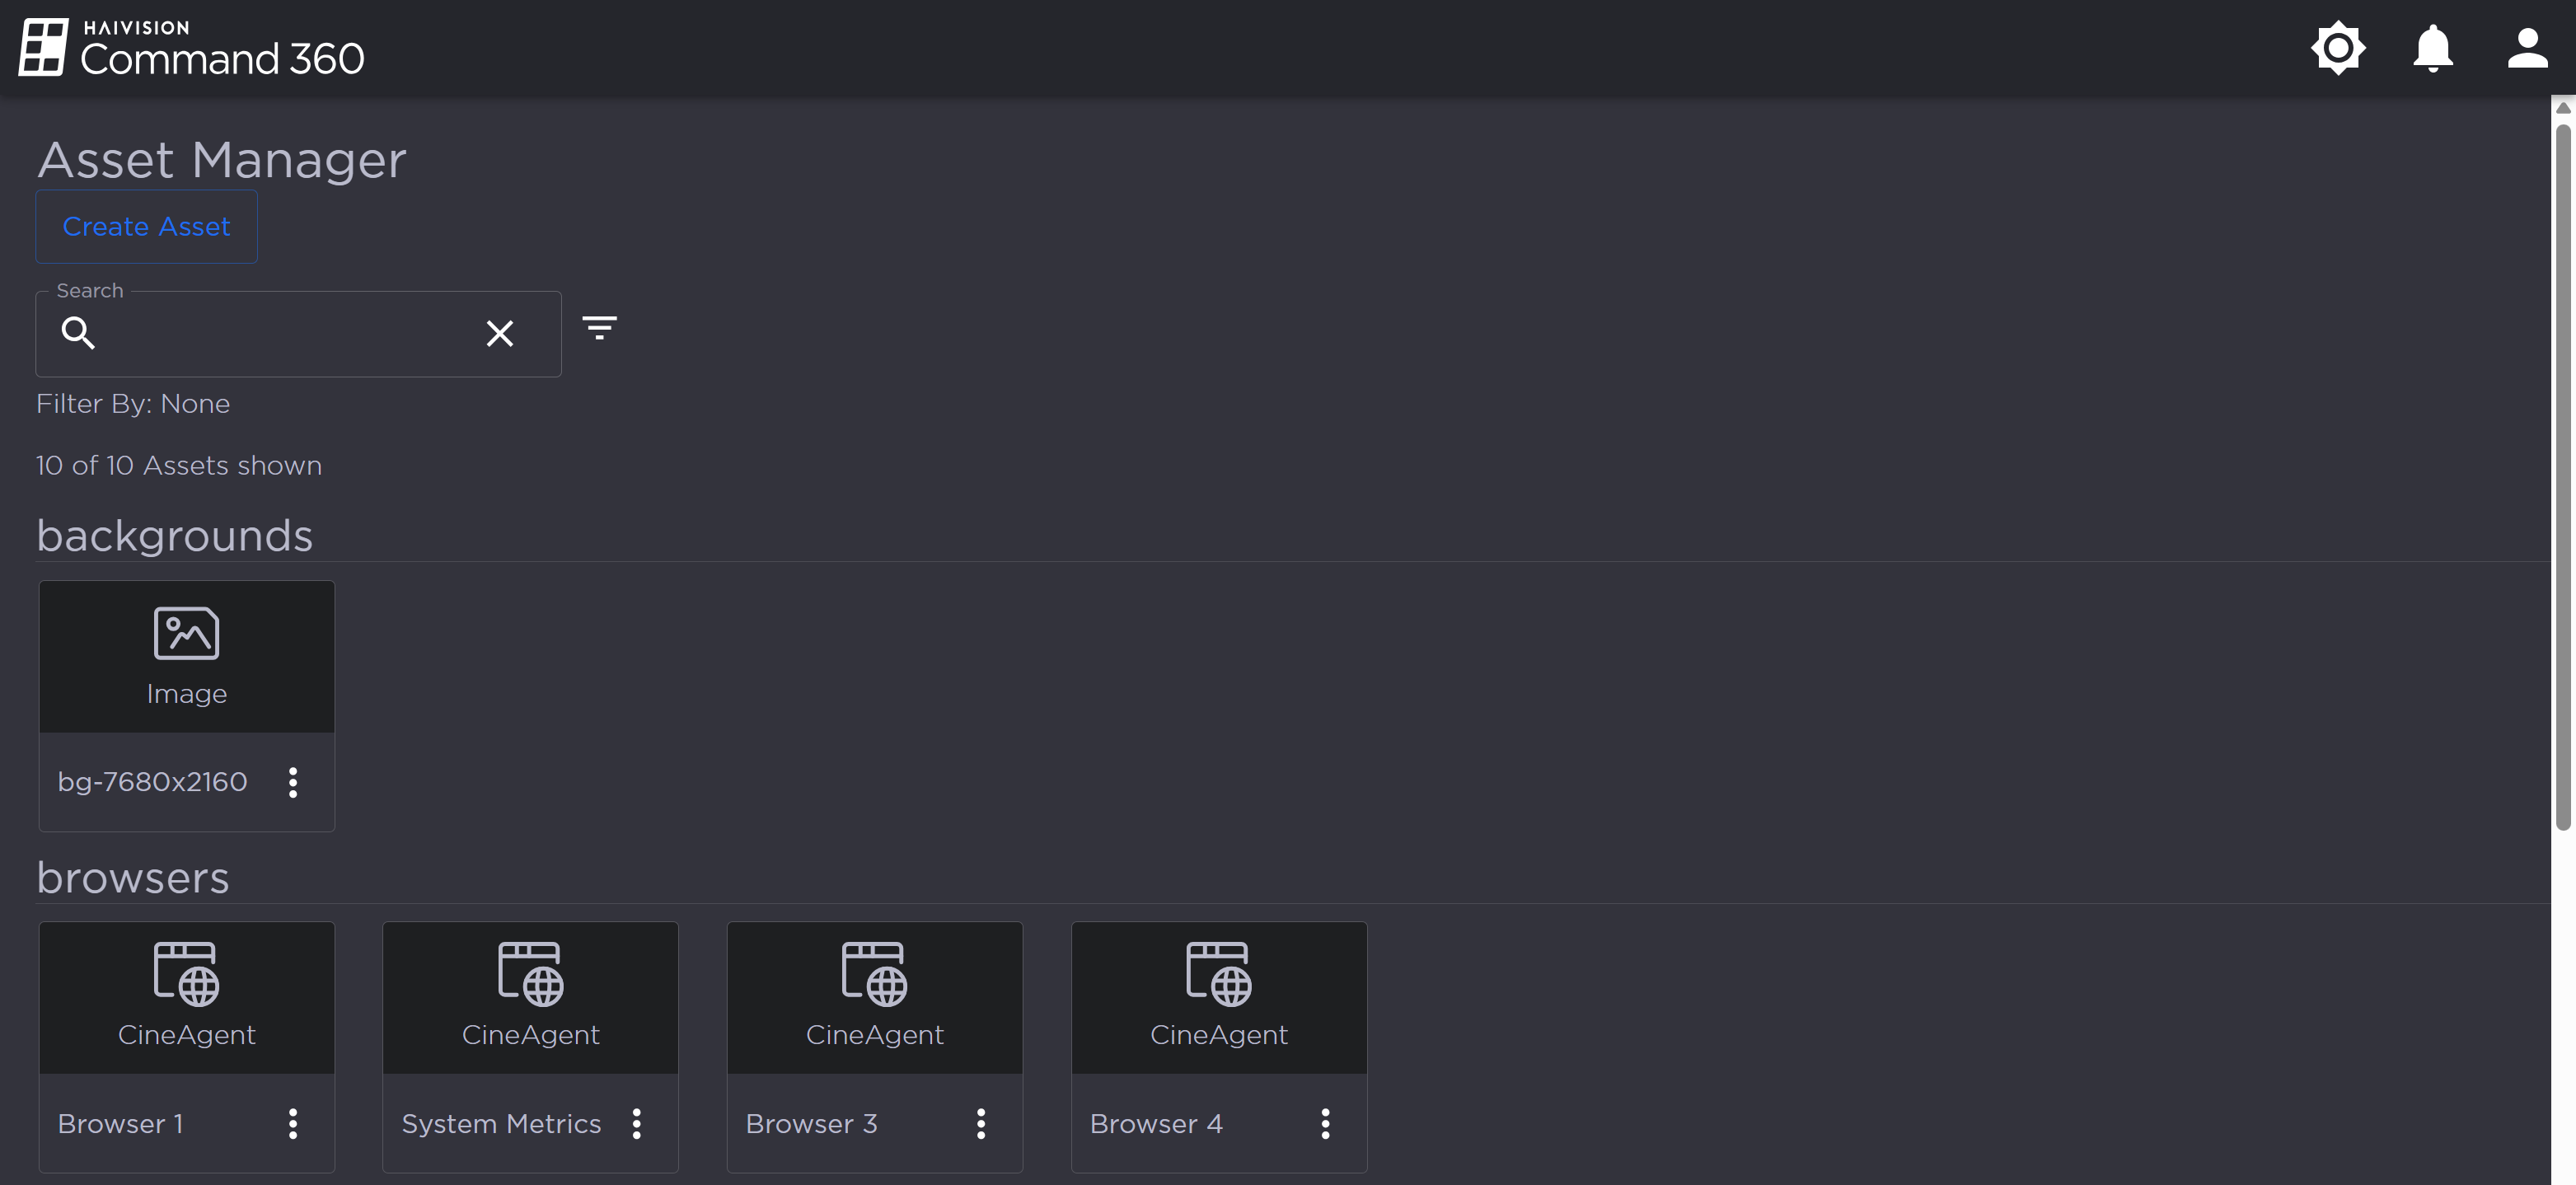Open bg-7680x2160 options menu
This screenshot has width=2576, height=1185.
click(293, 782)
